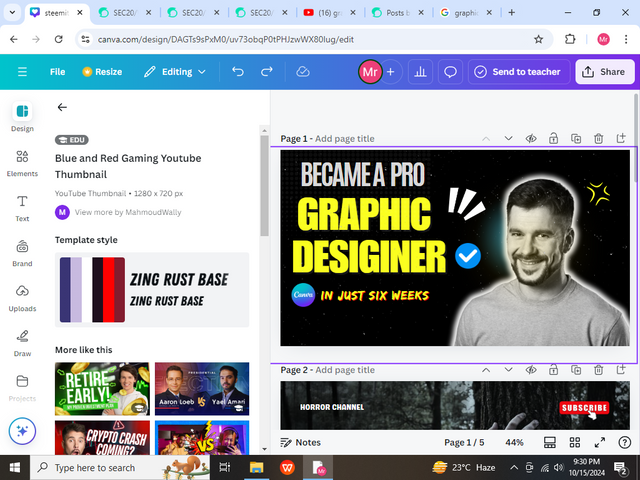Duplicate Page 2
Viewport: 640px width, 480px height.
pos(576,370)
